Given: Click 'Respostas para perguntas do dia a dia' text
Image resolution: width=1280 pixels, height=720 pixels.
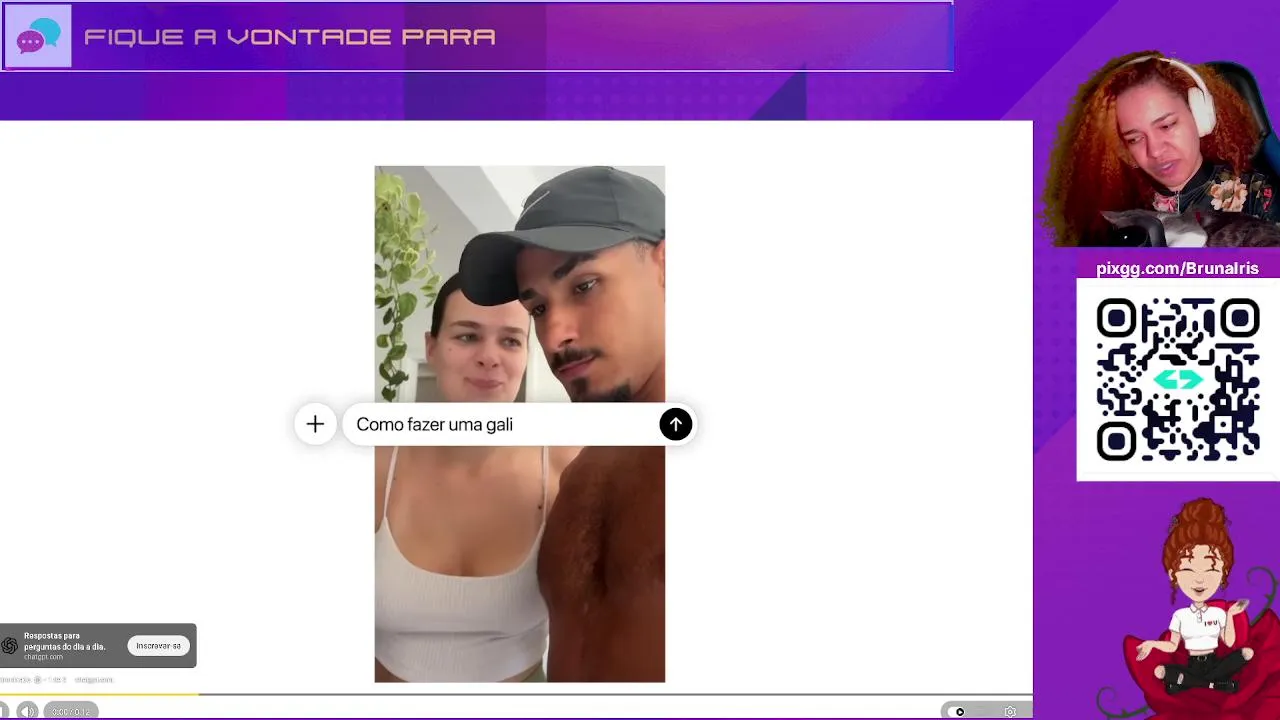Looking at the screenshot, I should tap(65, 641).
